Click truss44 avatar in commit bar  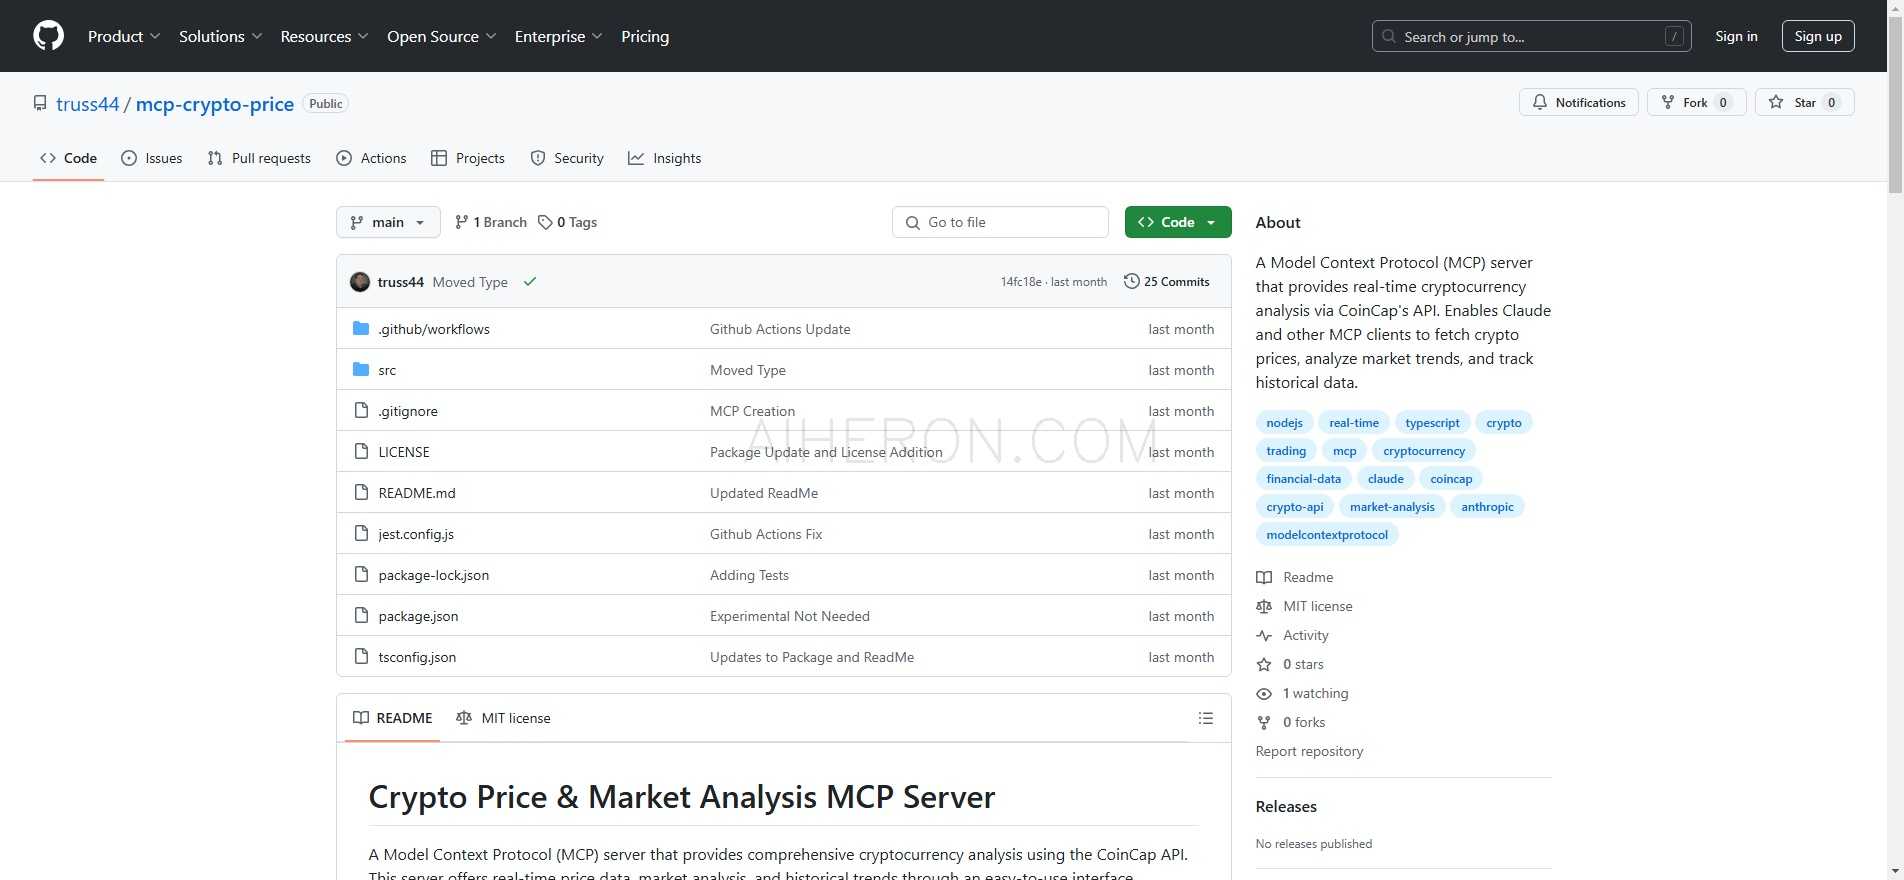tap(360, 282)
